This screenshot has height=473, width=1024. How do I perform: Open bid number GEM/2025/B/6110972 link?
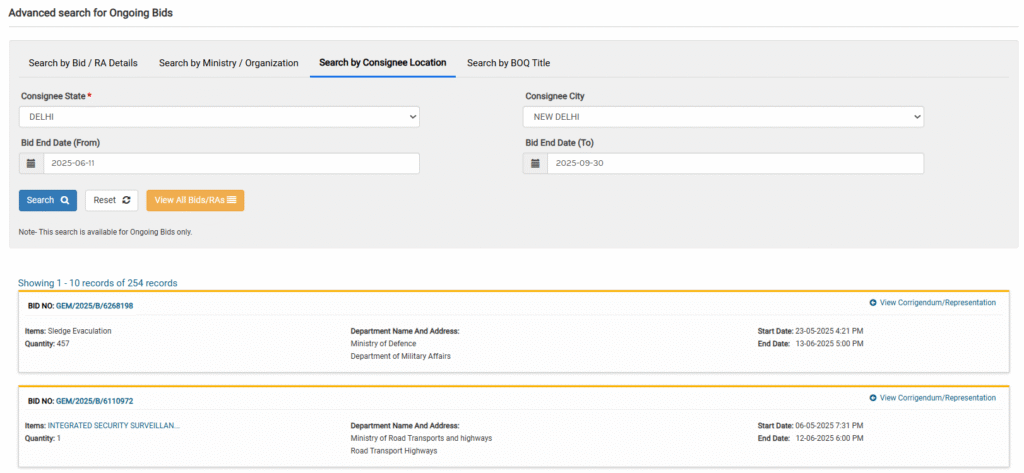95,401
